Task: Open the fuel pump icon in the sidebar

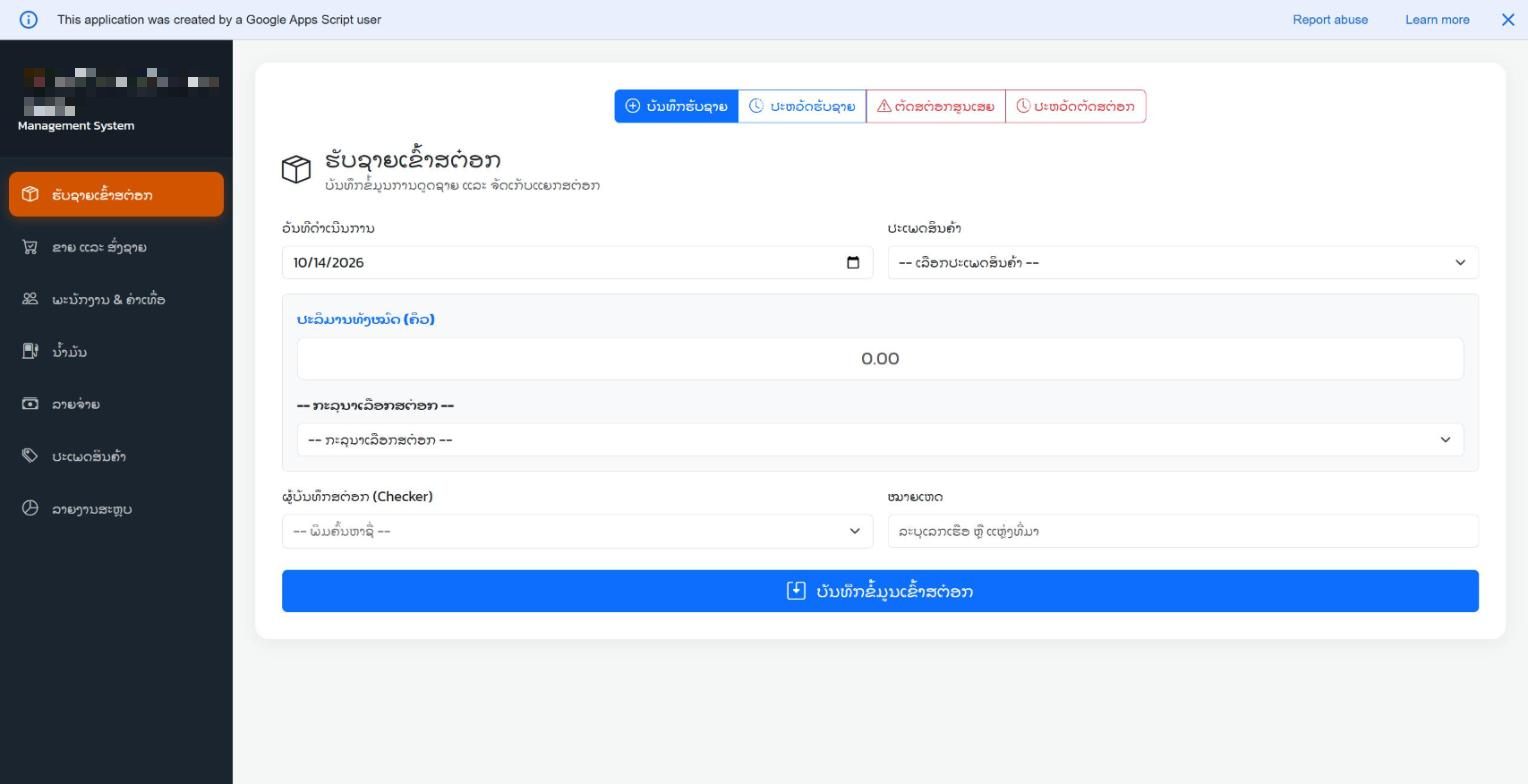Action: coord(30,351)
